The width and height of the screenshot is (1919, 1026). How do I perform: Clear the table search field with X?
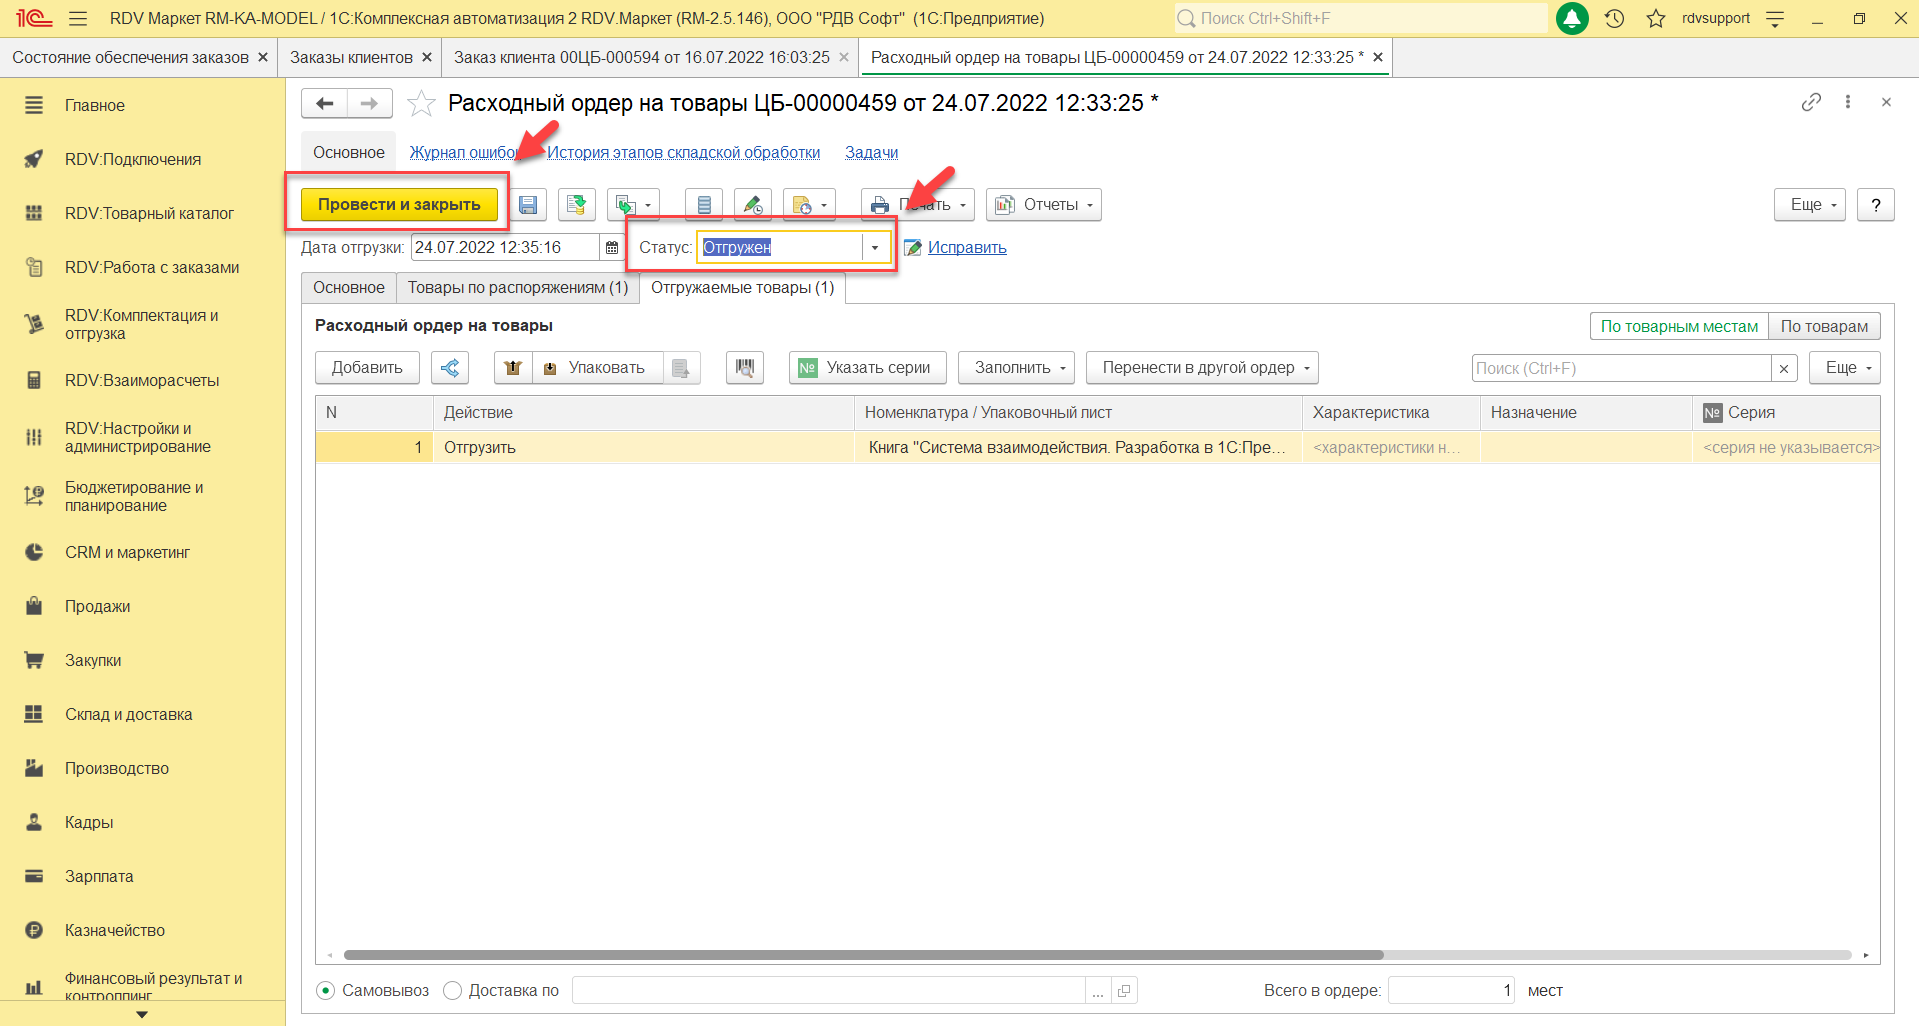(1784, 368)
